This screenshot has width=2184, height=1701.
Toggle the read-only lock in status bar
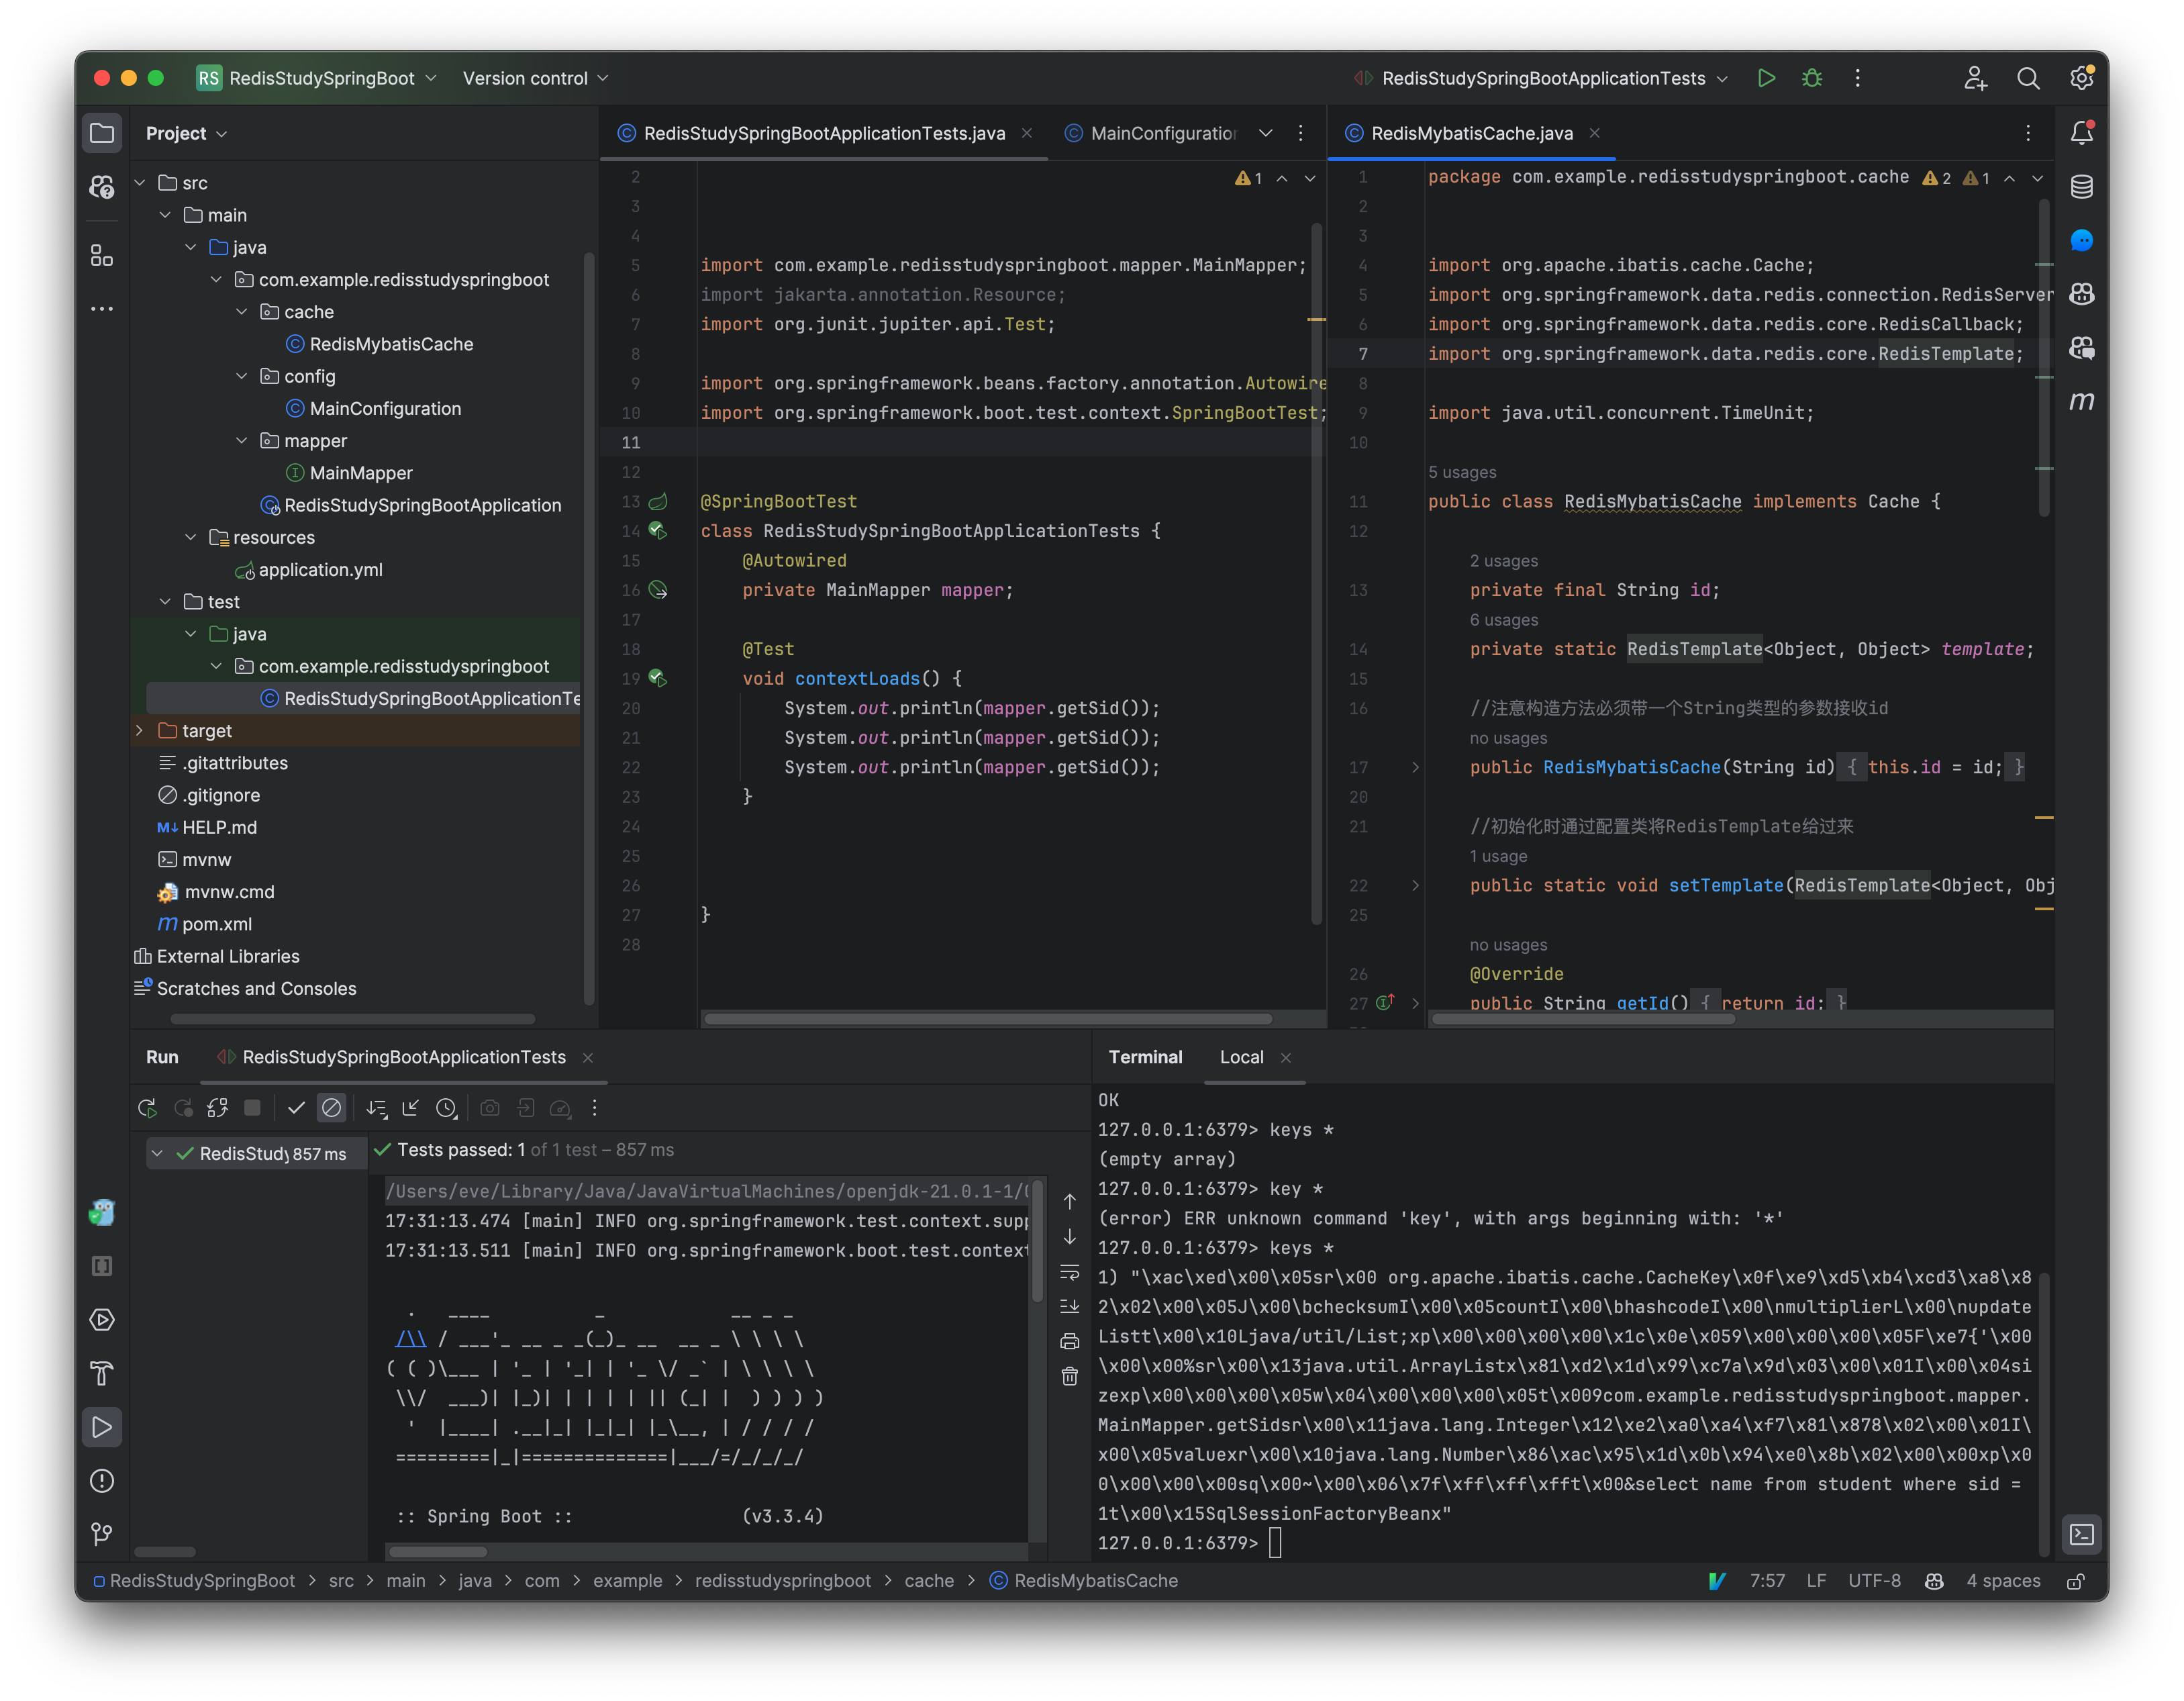2076,1581
